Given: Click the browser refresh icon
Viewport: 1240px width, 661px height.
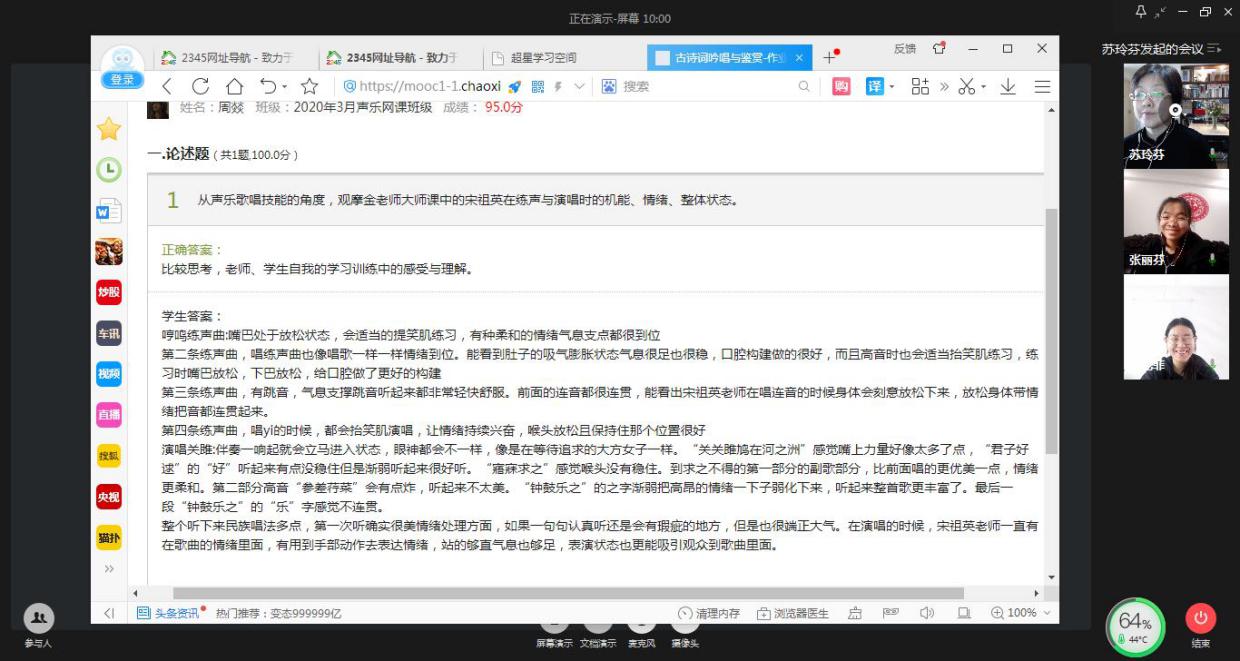Looking at the screenshot, I should 201,87.
